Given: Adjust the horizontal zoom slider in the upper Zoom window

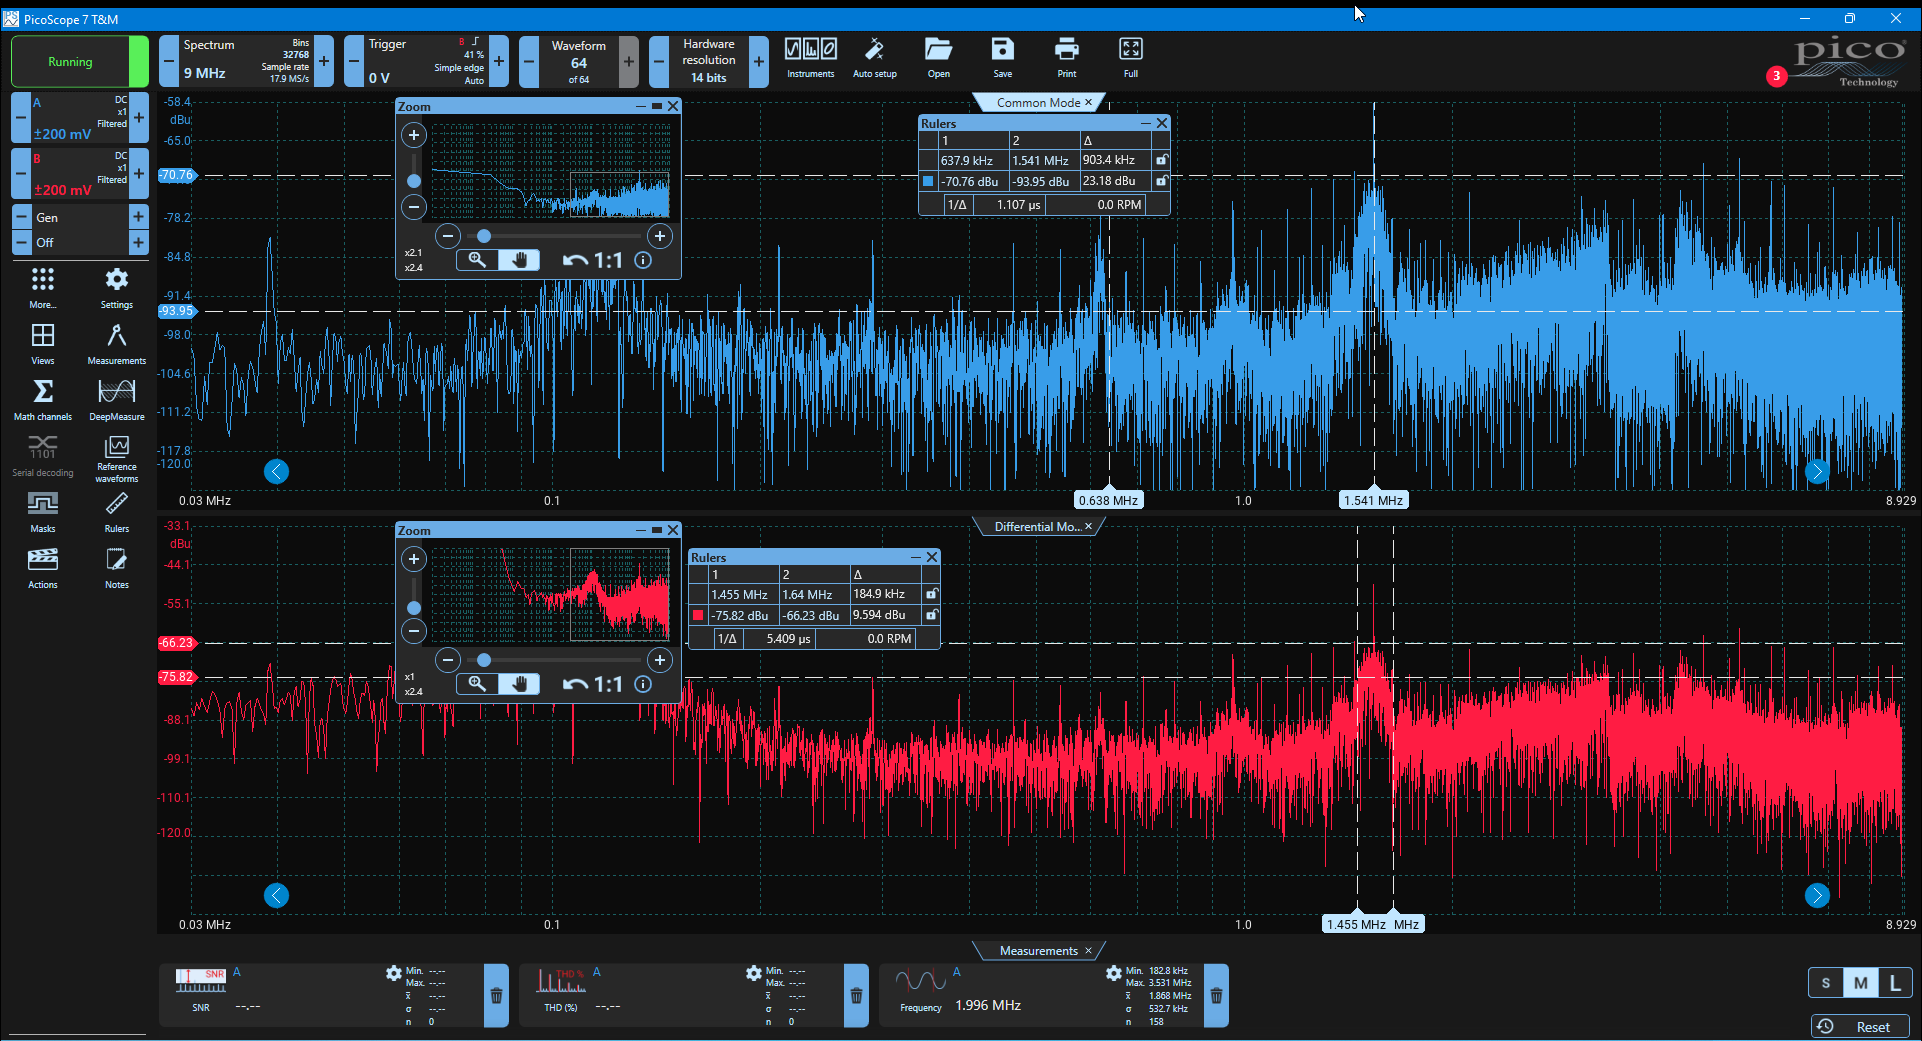Looking at the screenshot, I should coord(484,236).
